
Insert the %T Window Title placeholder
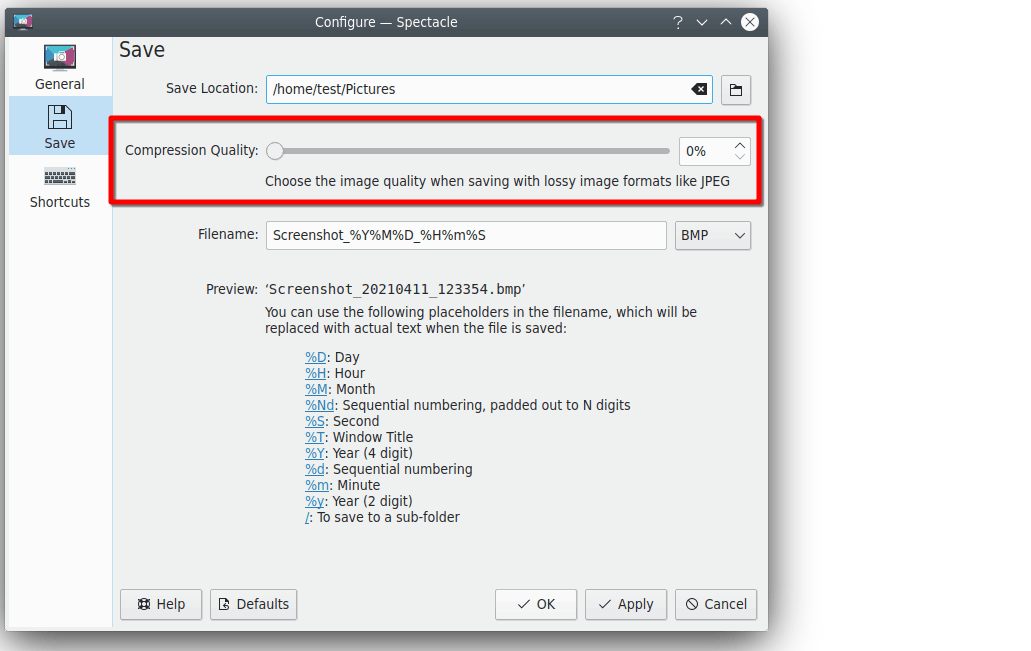(315, 437)
